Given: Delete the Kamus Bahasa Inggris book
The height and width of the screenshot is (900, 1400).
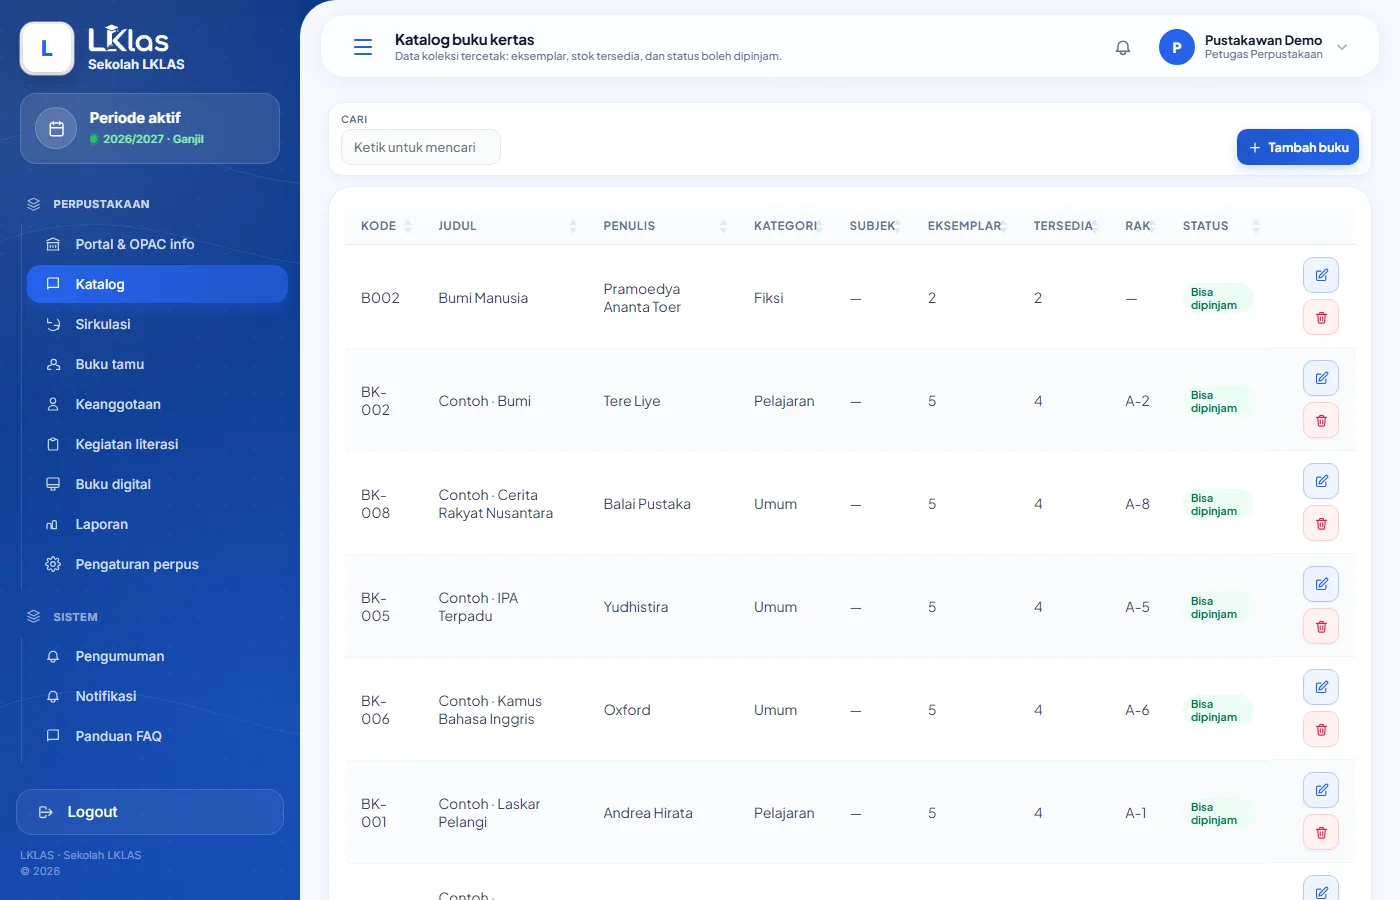Looking at the screenshot, I should pyautogui.click(x=1321, y=730).
